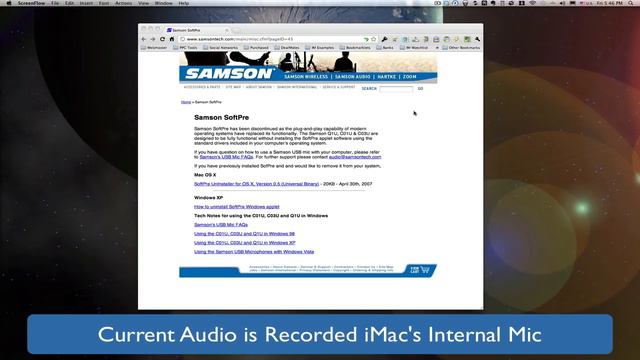This screenshot has width=640, height=360.
Task: Click the Samson logo banner
Action: pos(229,74)
